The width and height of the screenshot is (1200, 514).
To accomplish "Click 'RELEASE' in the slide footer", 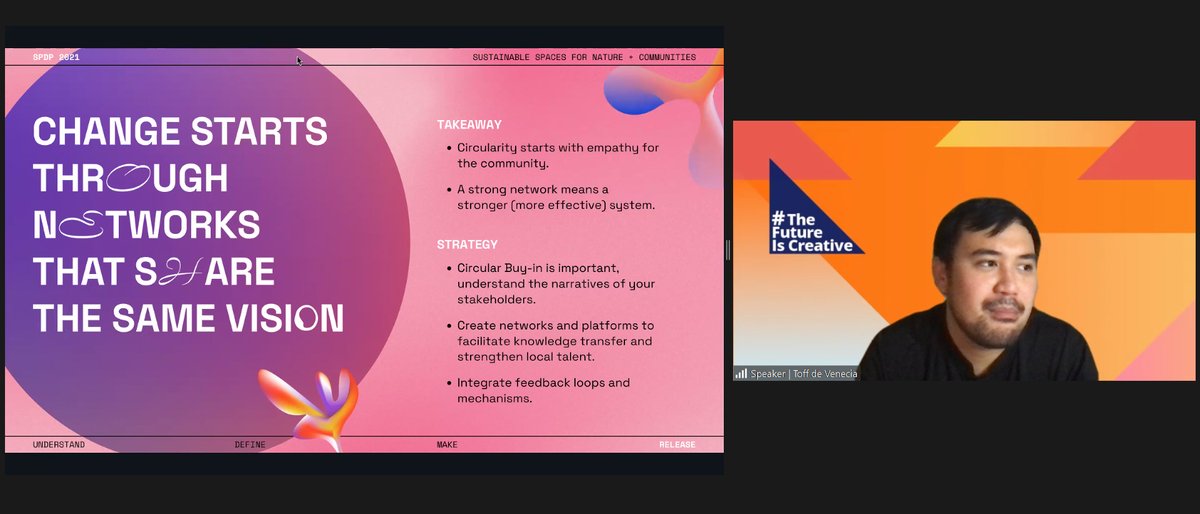I will point(677,444).
